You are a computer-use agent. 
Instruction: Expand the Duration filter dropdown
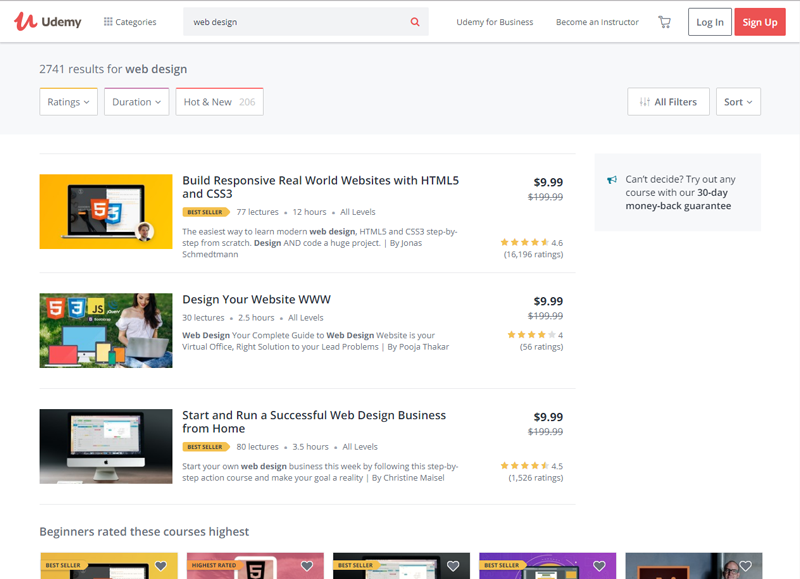(x=136, y=102)
